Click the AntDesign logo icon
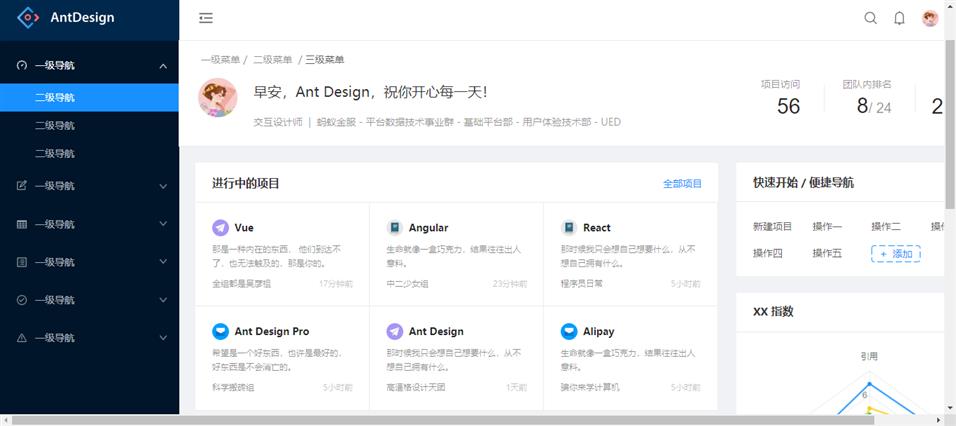Viewport: 956px width, 426px height. click(28, 18)
